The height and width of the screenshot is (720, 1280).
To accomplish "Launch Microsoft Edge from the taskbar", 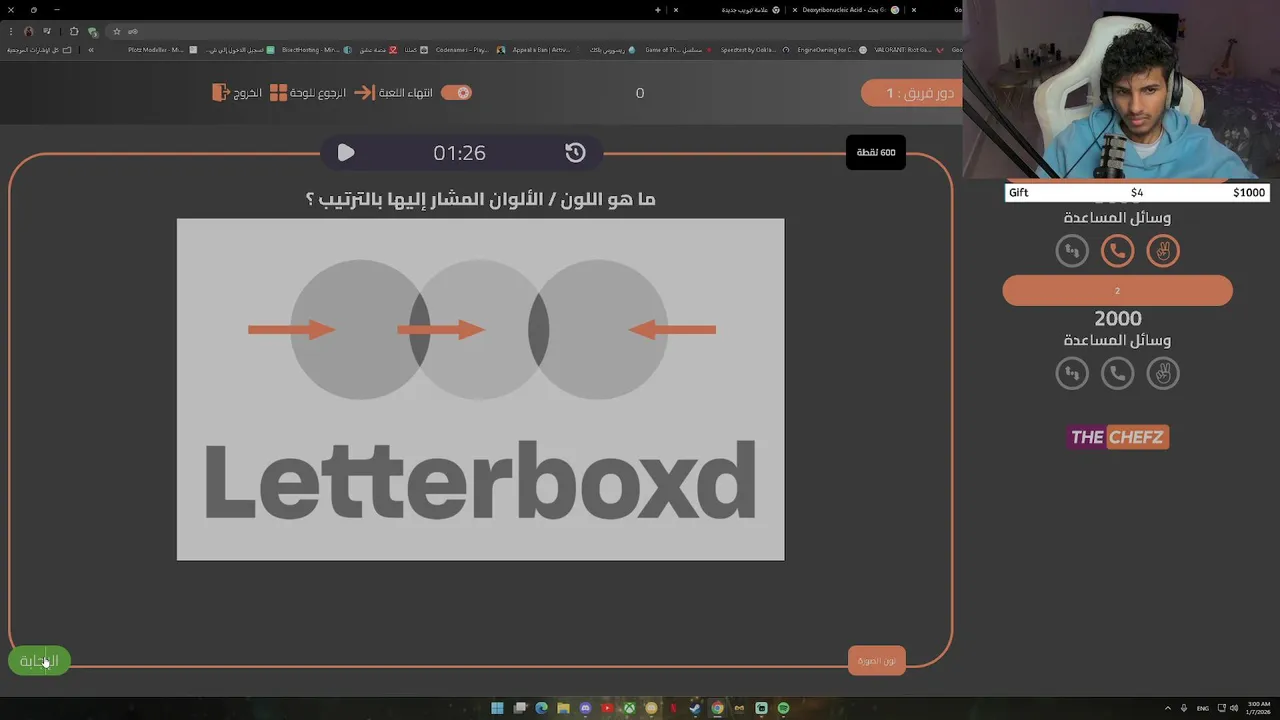I will [542, 708].
